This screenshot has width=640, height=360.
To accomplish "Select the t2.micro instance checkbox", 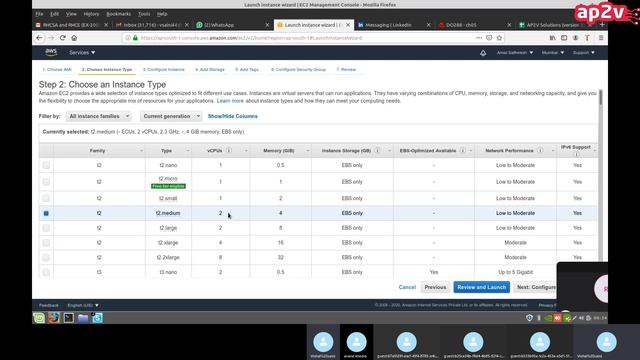I will [x=46, y=182].
